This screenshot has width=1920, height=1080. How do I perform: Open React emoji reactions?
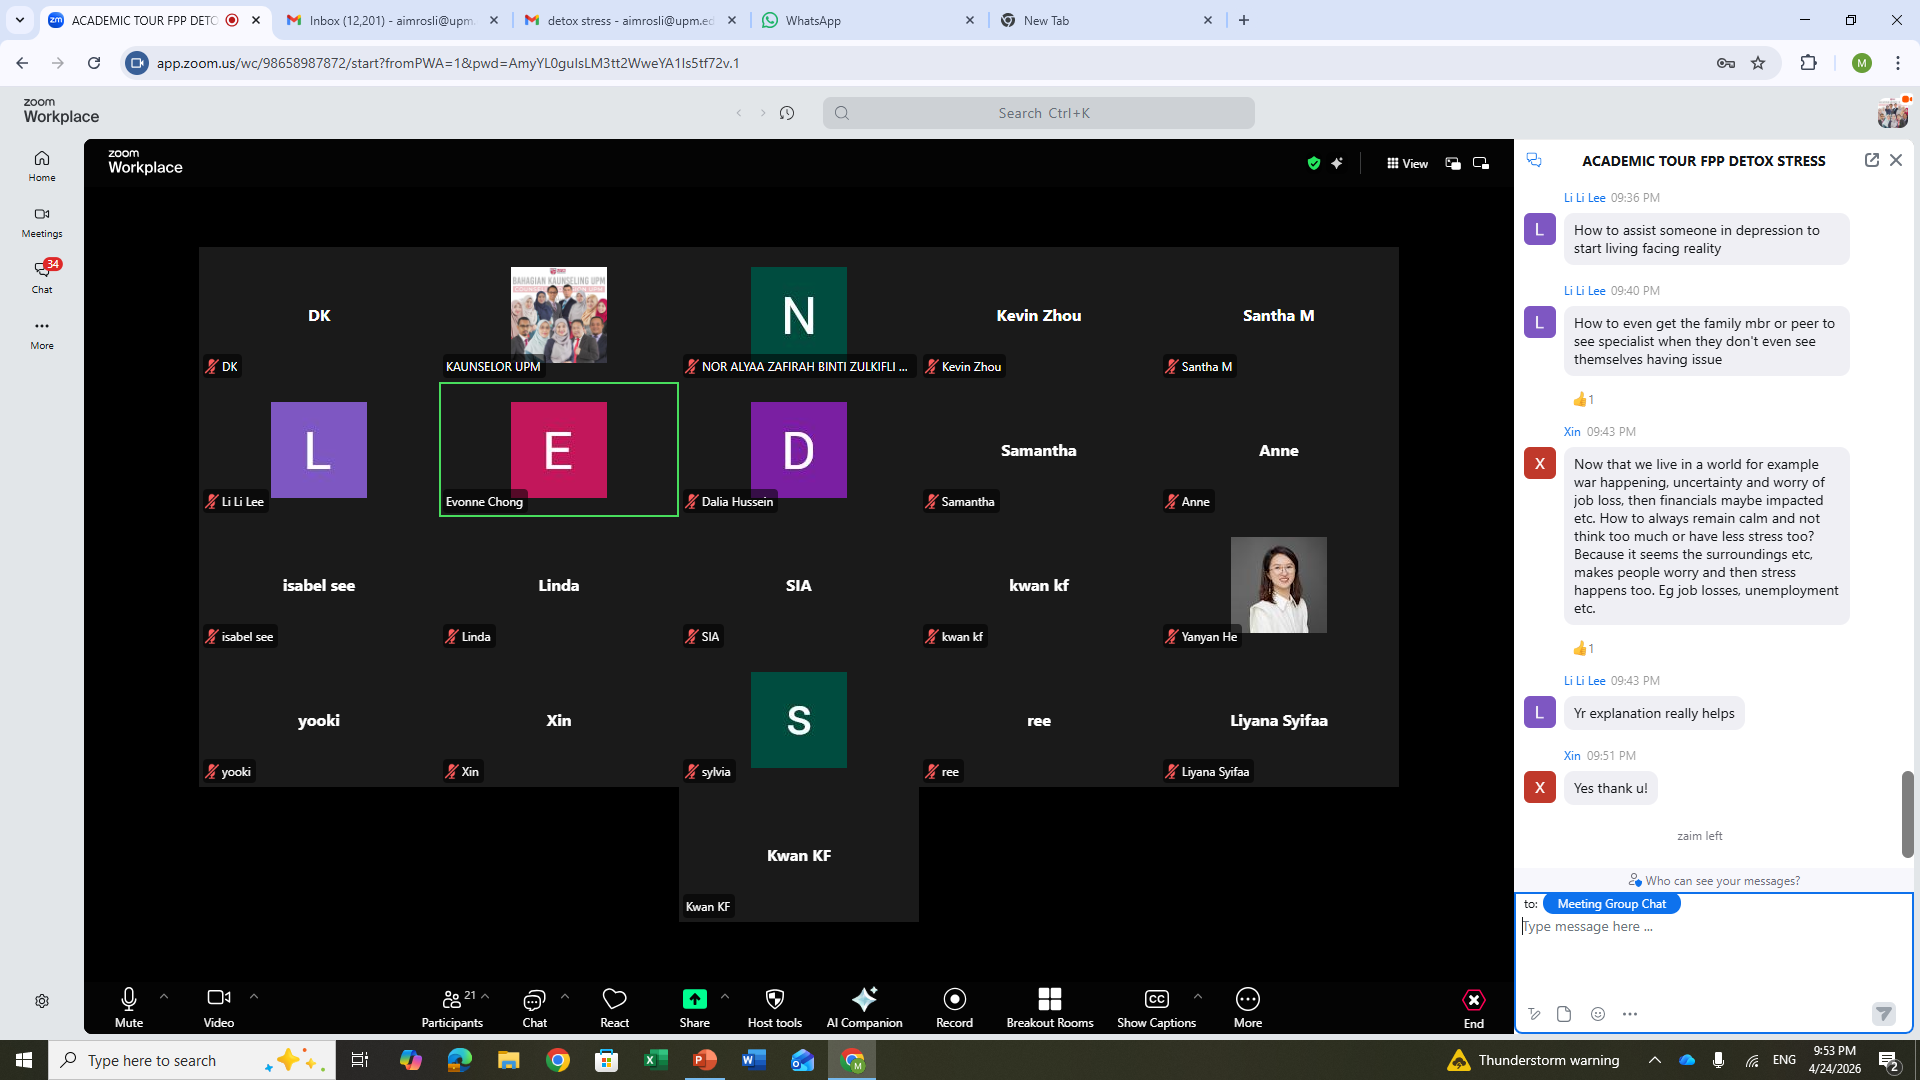click(615, 1007)
